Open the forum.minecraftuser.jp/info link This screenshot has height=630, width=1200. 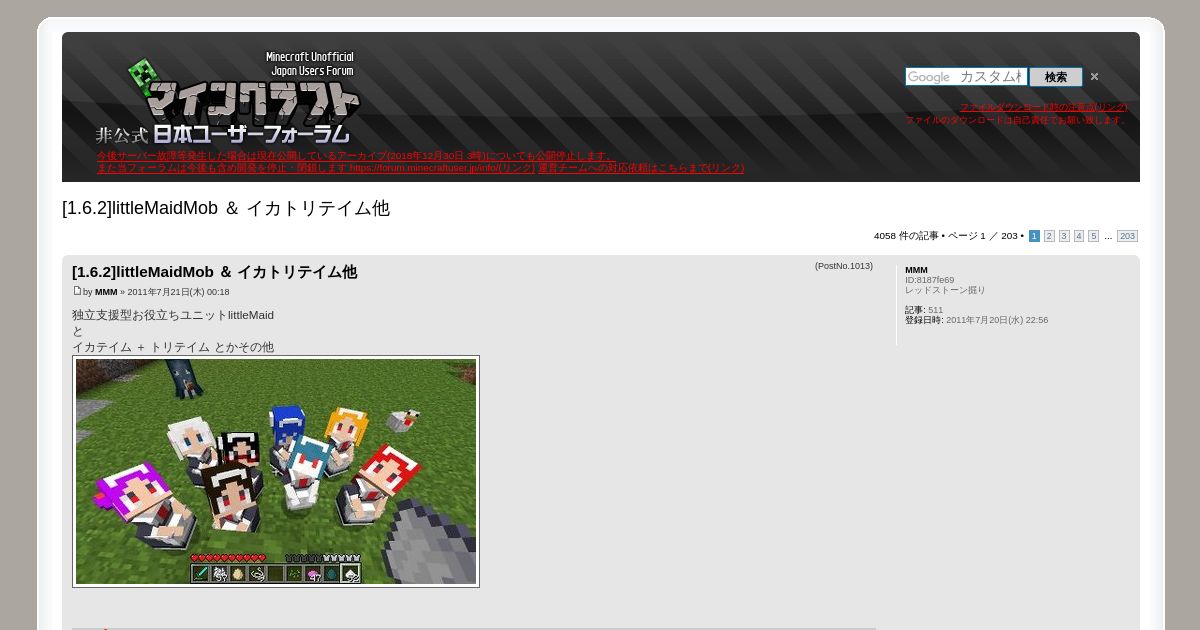pyautogui.click(x=442, y=168)
